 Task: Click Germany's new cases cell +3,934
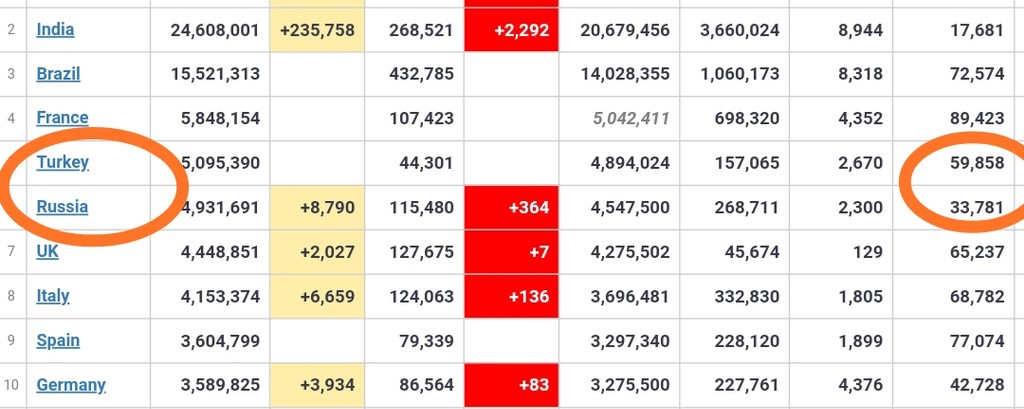point(317,385)
